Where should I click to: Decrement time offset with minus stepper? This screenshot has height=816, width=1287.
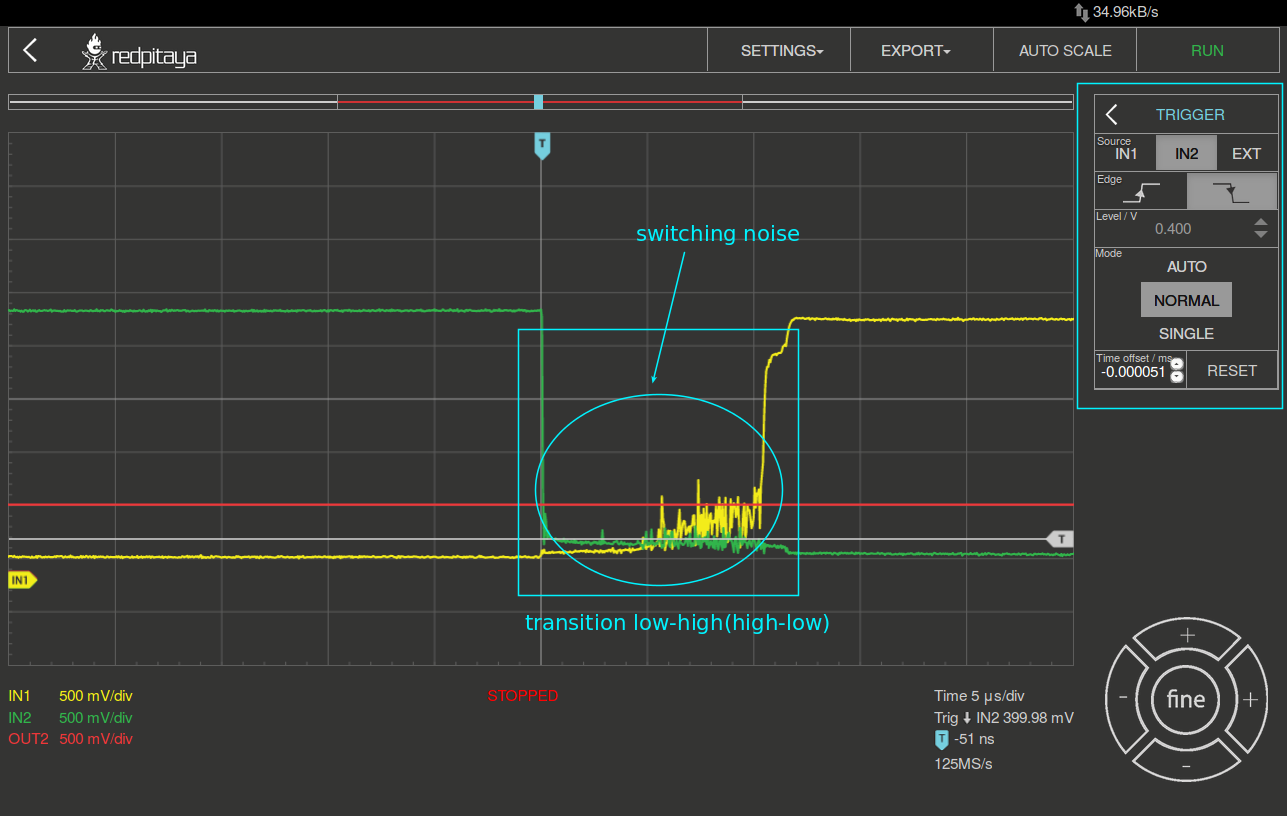tap(1177, 377)
